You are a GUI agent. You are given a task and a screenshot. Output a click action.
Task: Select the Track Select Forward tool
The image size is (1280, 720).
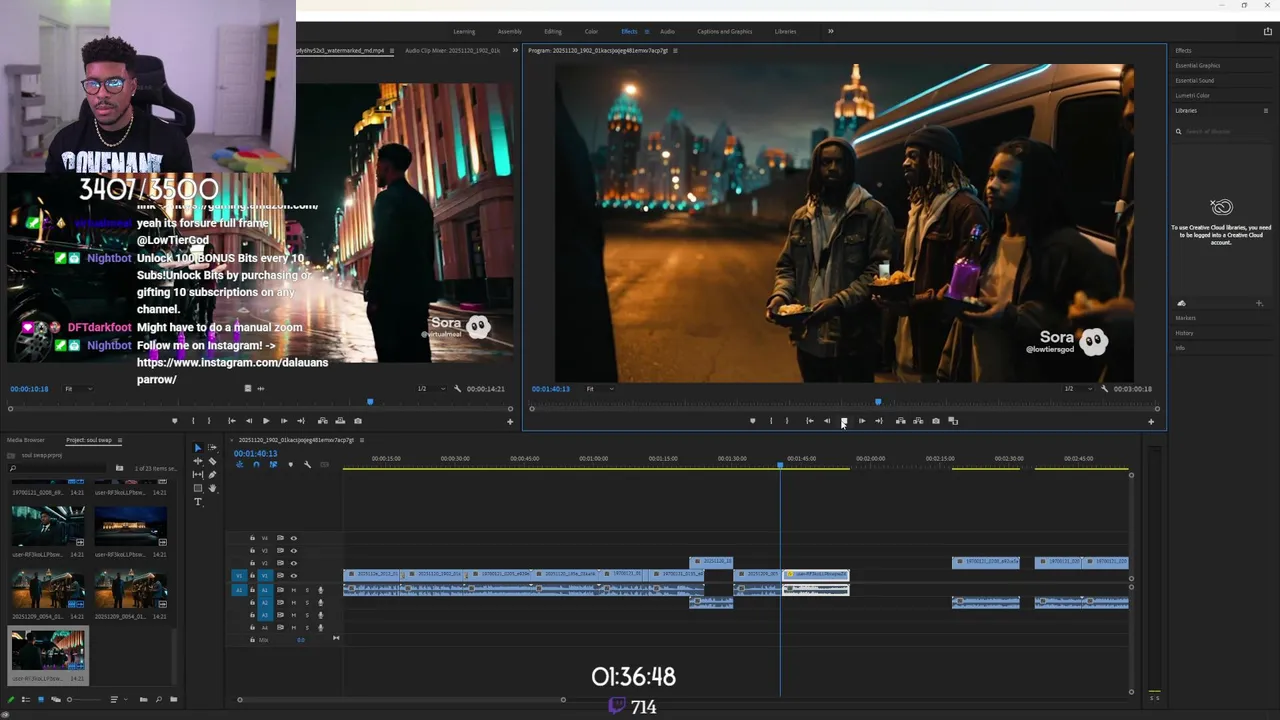click(212, 448)
